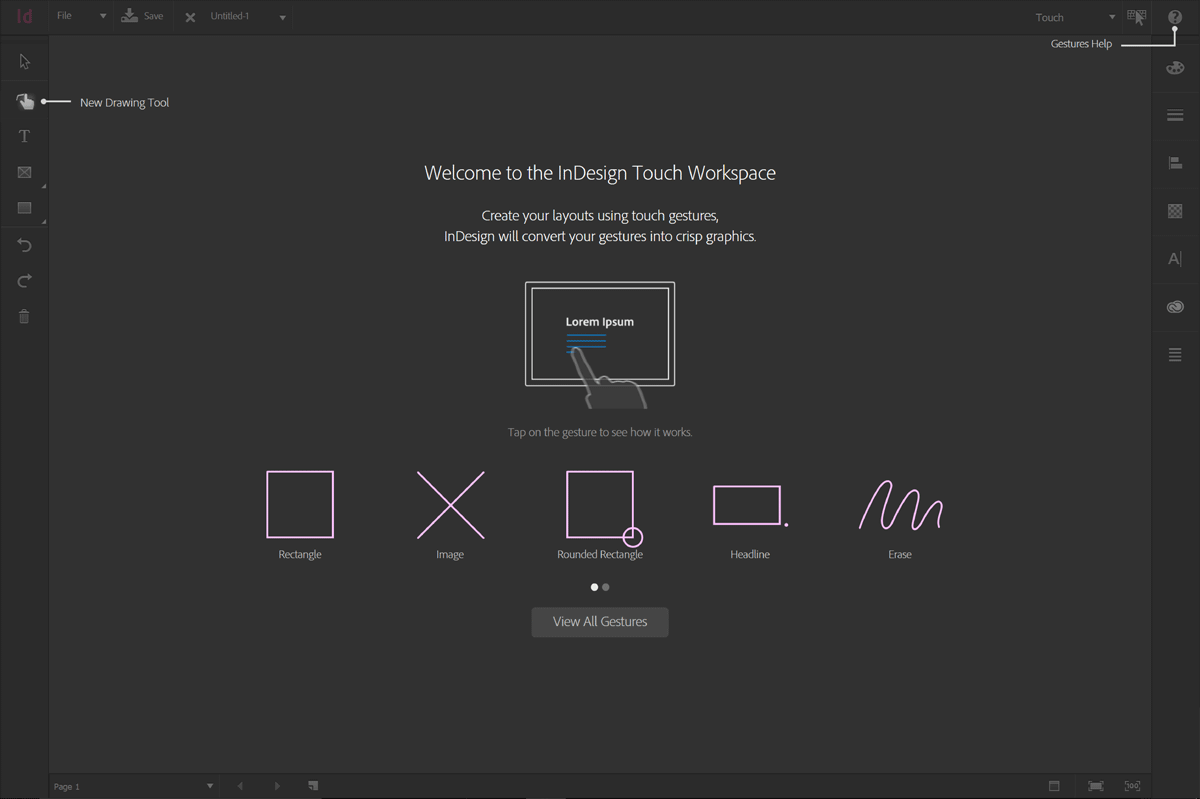Click the Save label text
Image resolution: width=1200 pixels, height=799 pixels.
coord(153,17)
